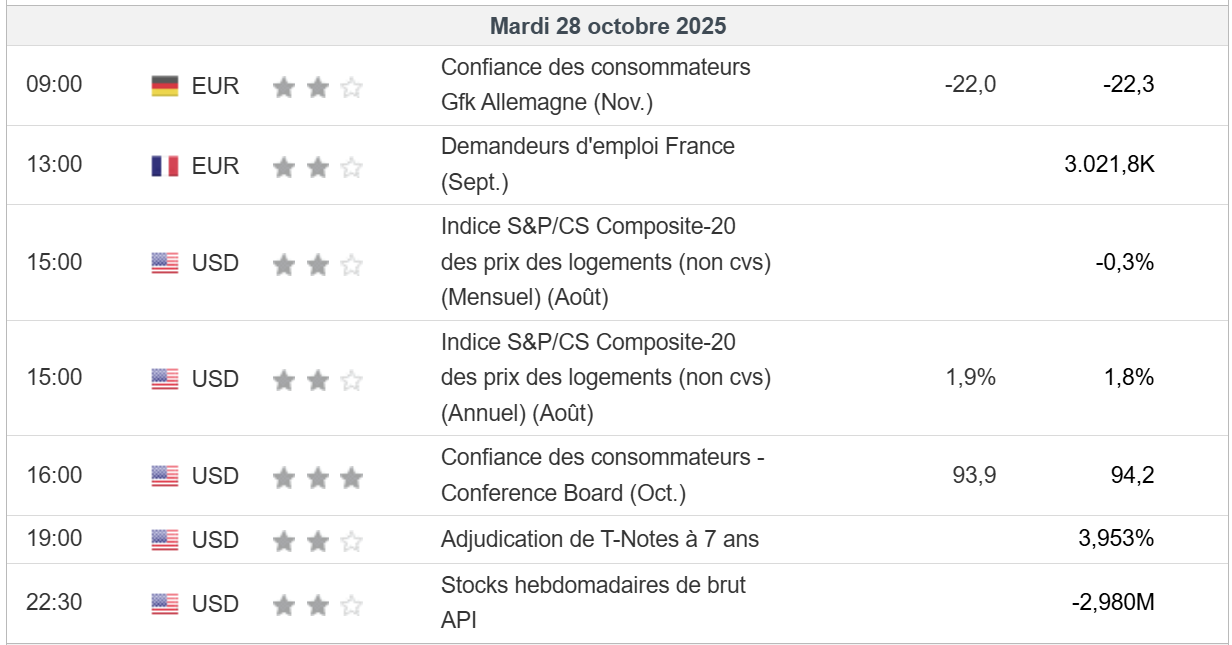Click the 3.021,8K previous value
The height and width of the screenshot is (645, 1232).
click(x=1109, y=164)
